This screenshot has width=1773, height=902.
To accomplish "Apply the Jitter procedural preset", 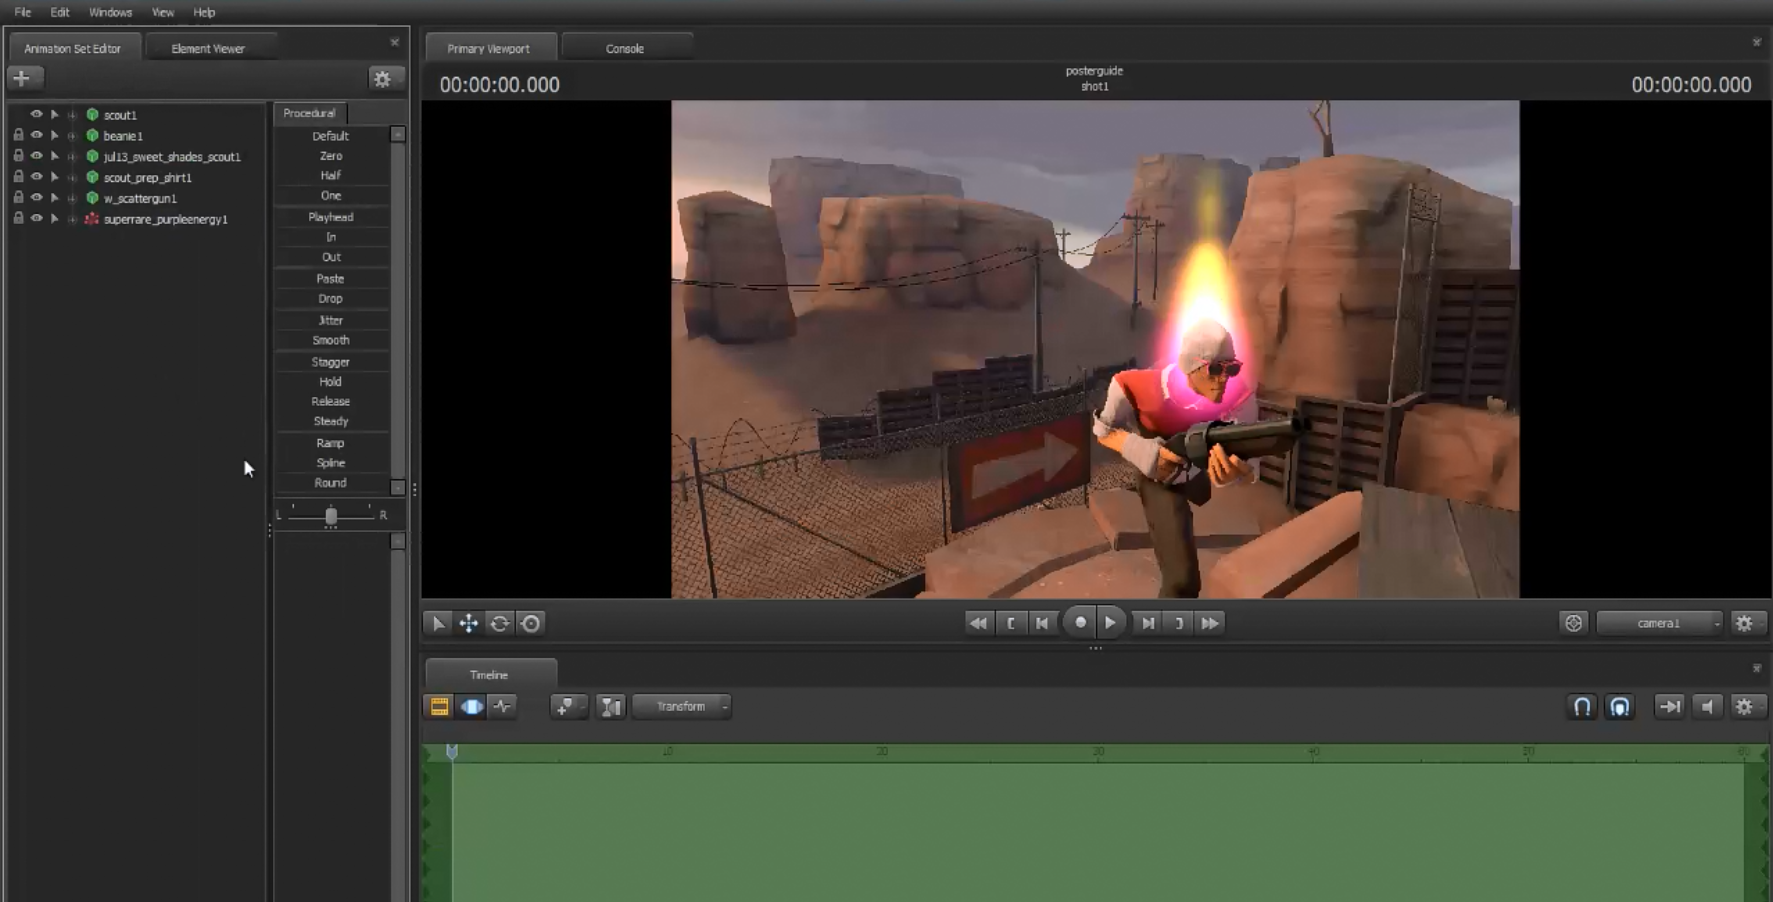I will (331, 320).
